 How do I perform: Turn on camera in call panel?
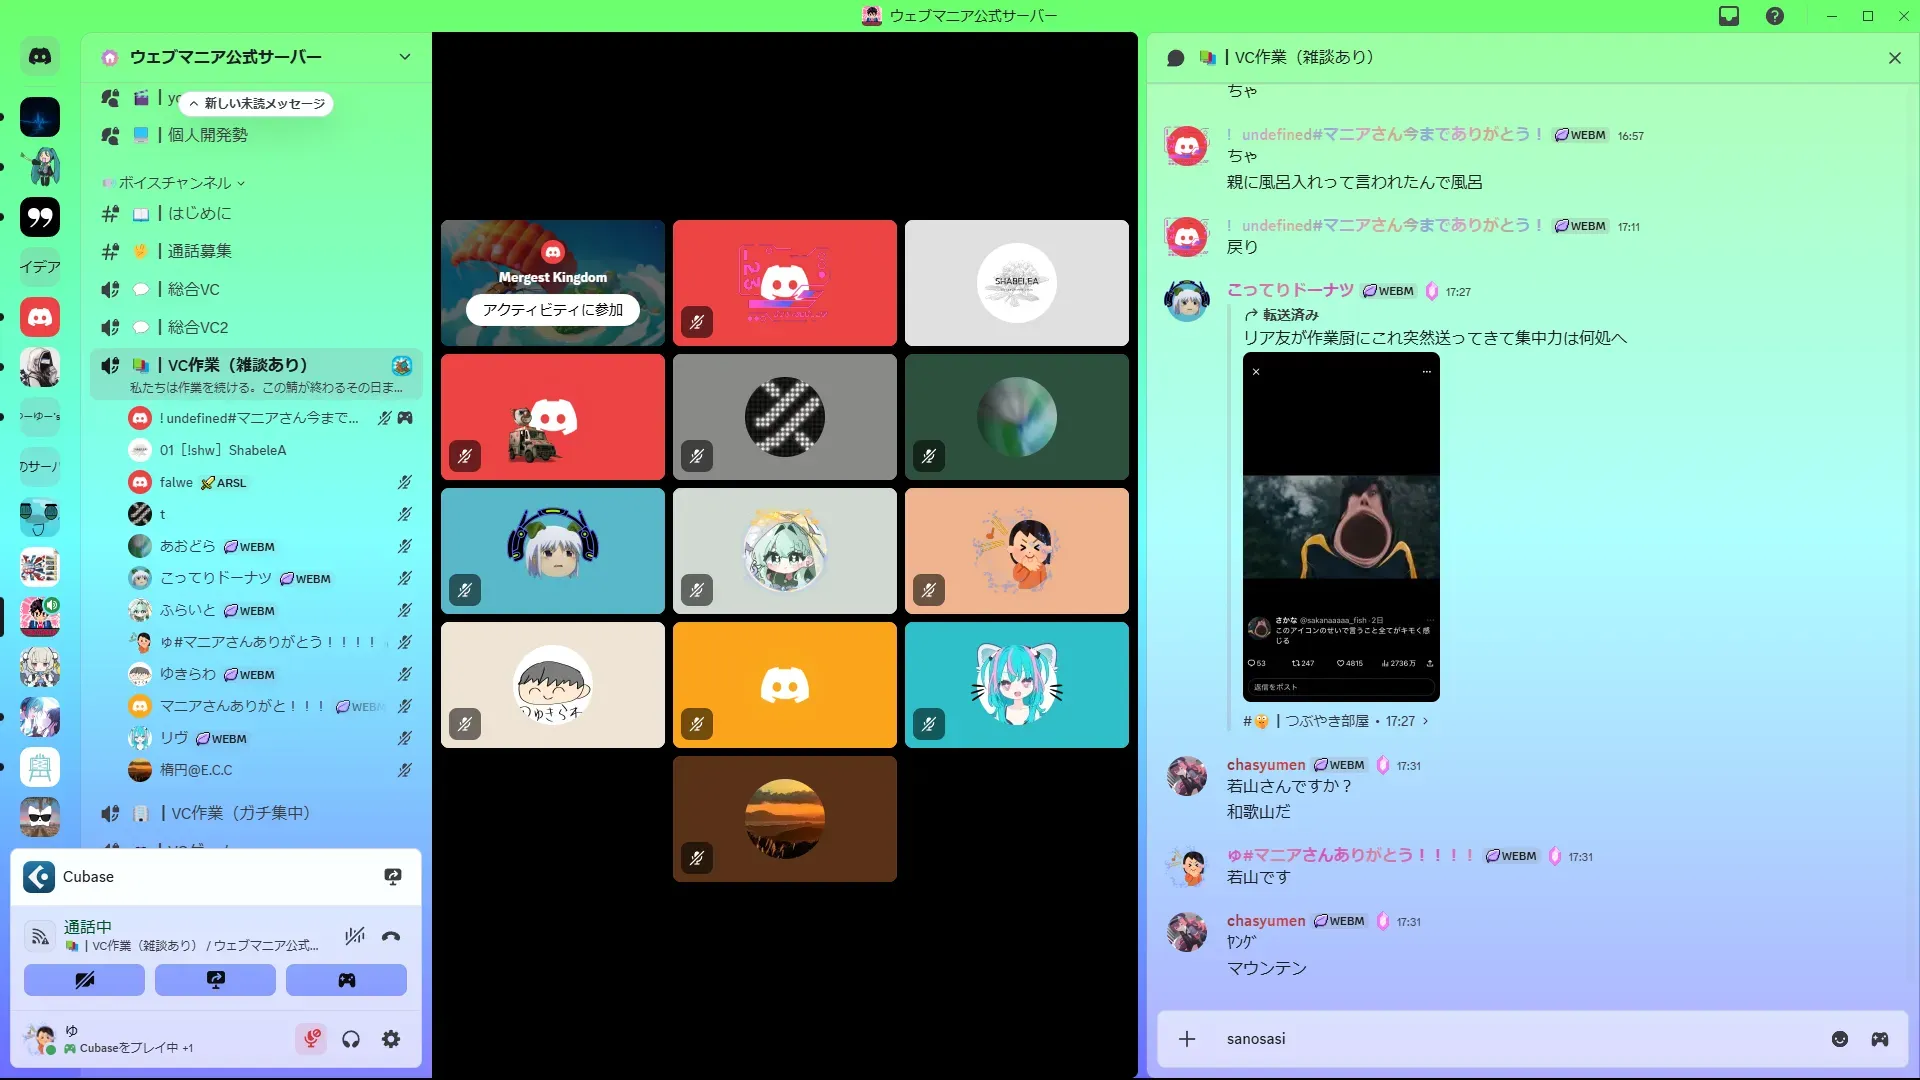point(84,980)
